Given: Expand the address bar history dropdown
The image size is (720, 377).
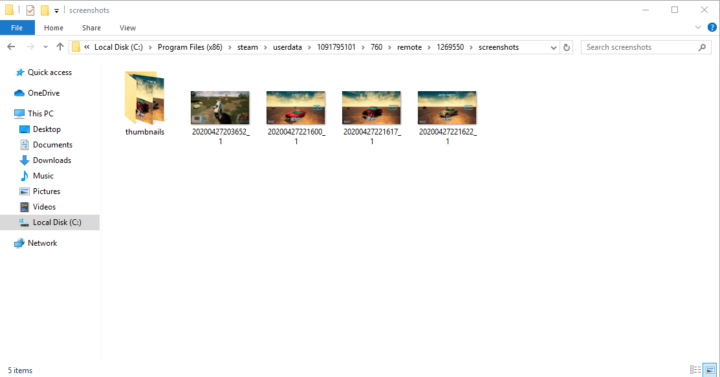Looking at the screenshot, I should pos(553,47).
